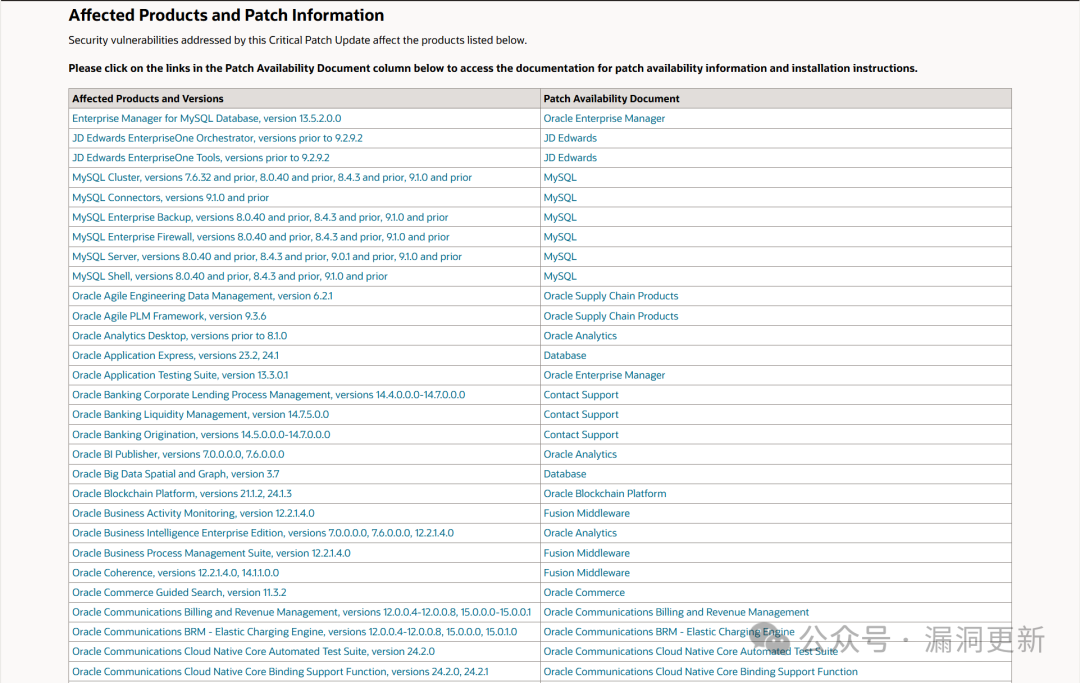Open Oracle Blockchain Platform versions link
The height and width of the screenshot is (683, 1080).
182,494
